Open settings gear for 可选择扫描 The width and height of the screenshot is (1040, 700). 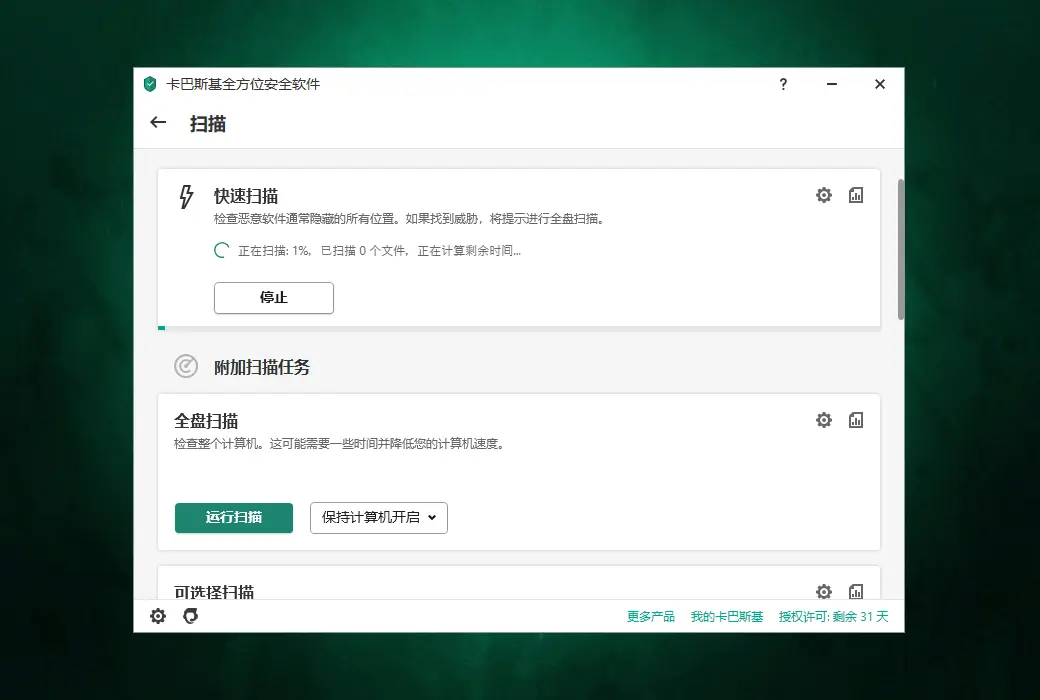point(824,591)
